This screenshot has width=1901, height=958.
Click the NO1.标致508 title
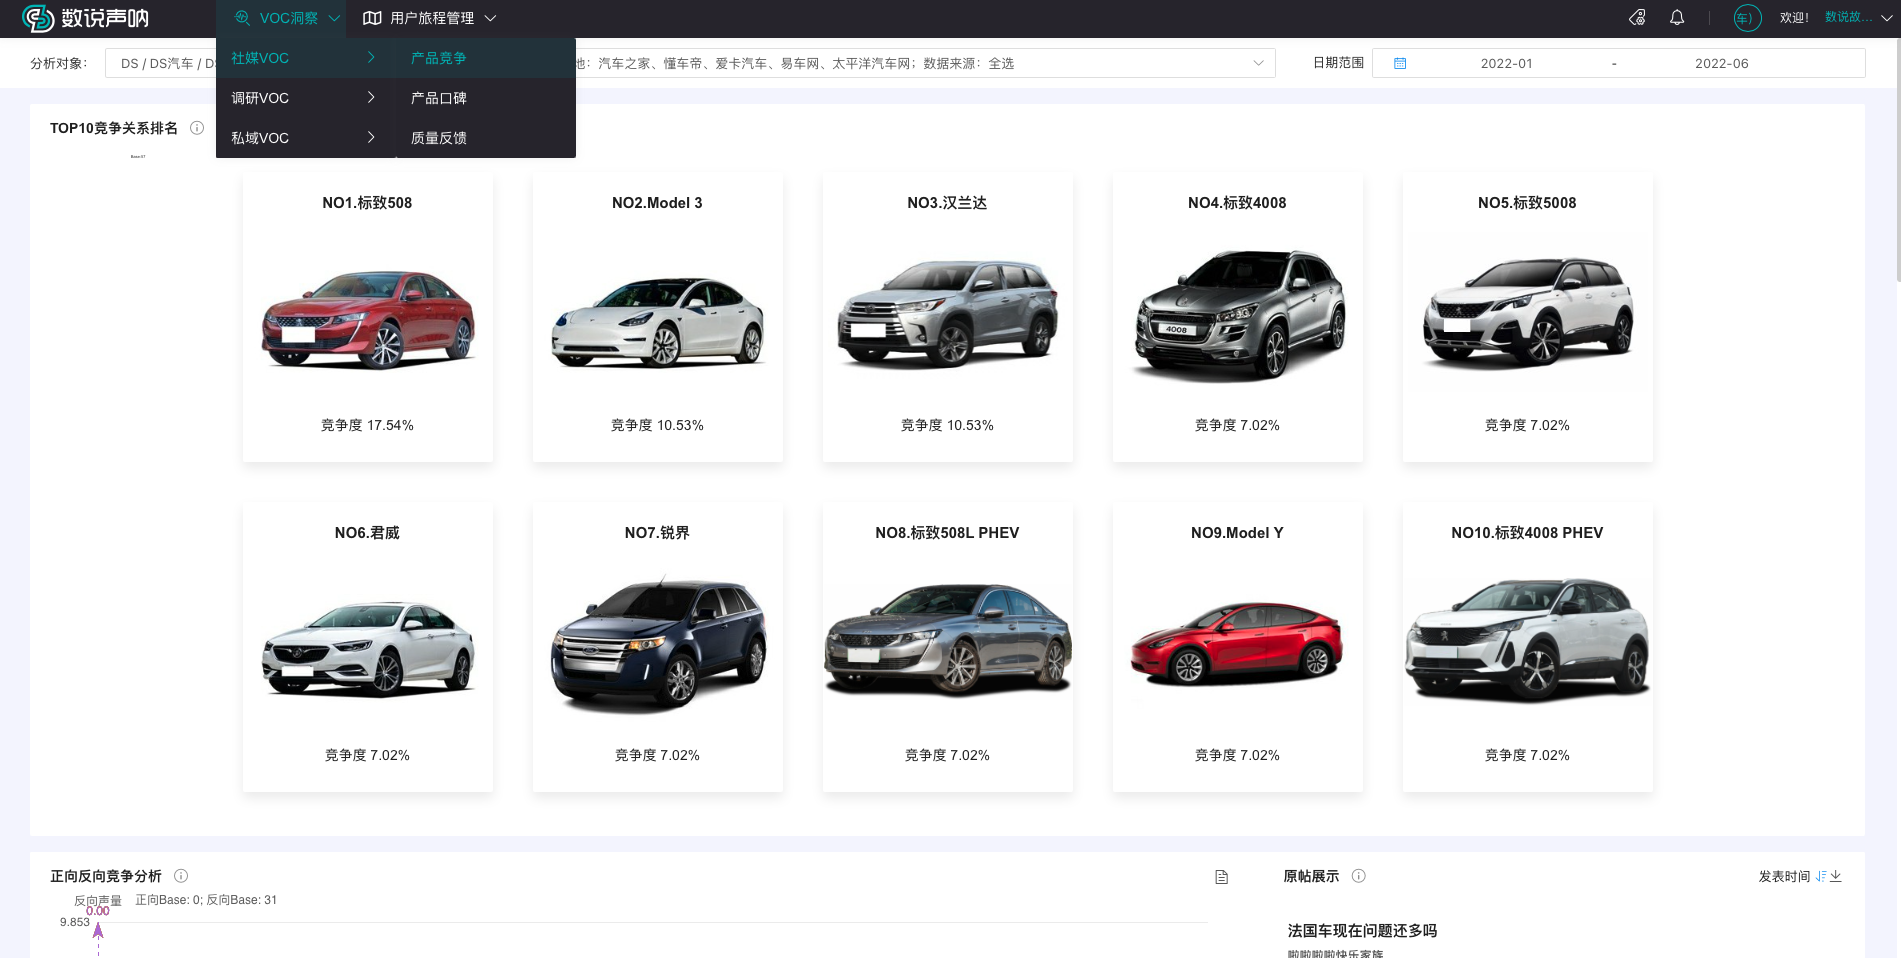[x=367, y=203]
